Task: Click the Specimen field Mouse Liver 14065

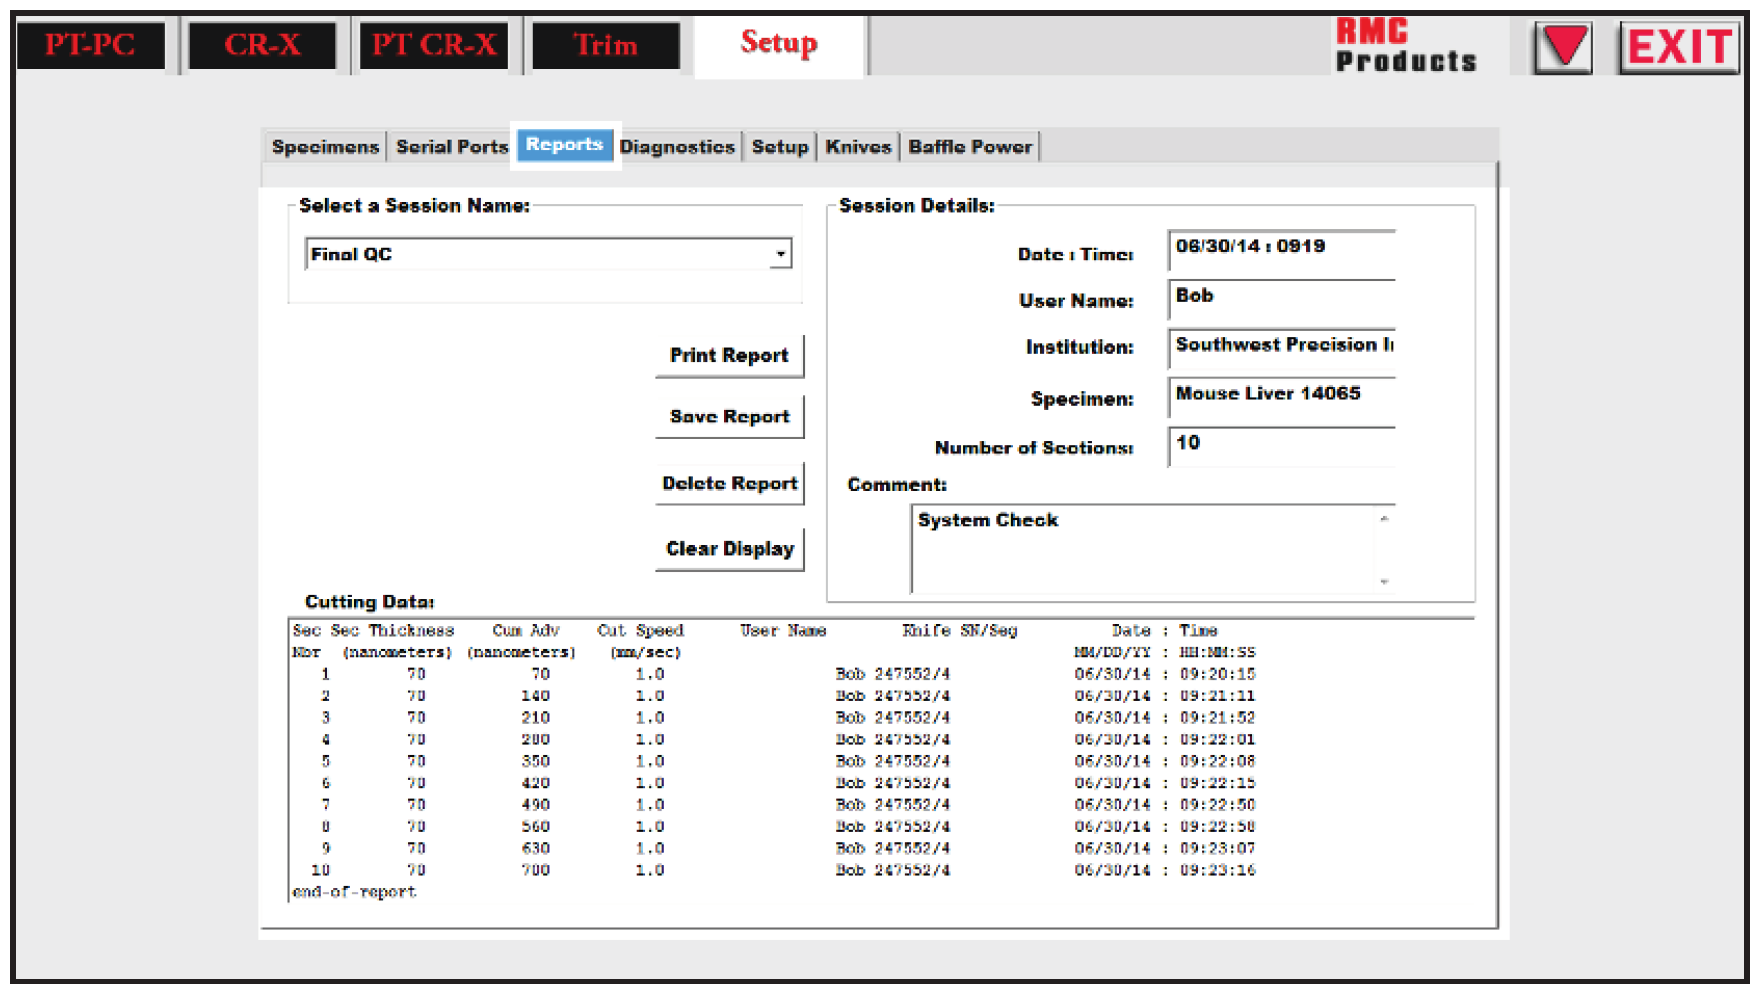Action: [x=1280, y=395]
